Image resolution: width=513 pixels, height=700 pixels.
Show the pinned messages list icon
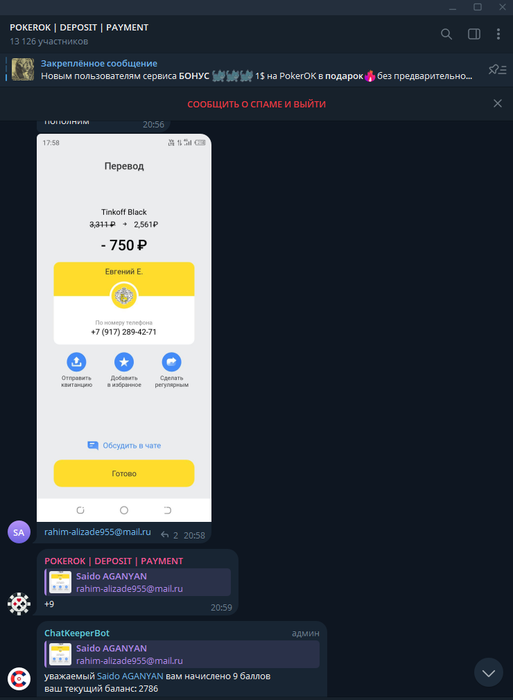(x=497, y=70)
